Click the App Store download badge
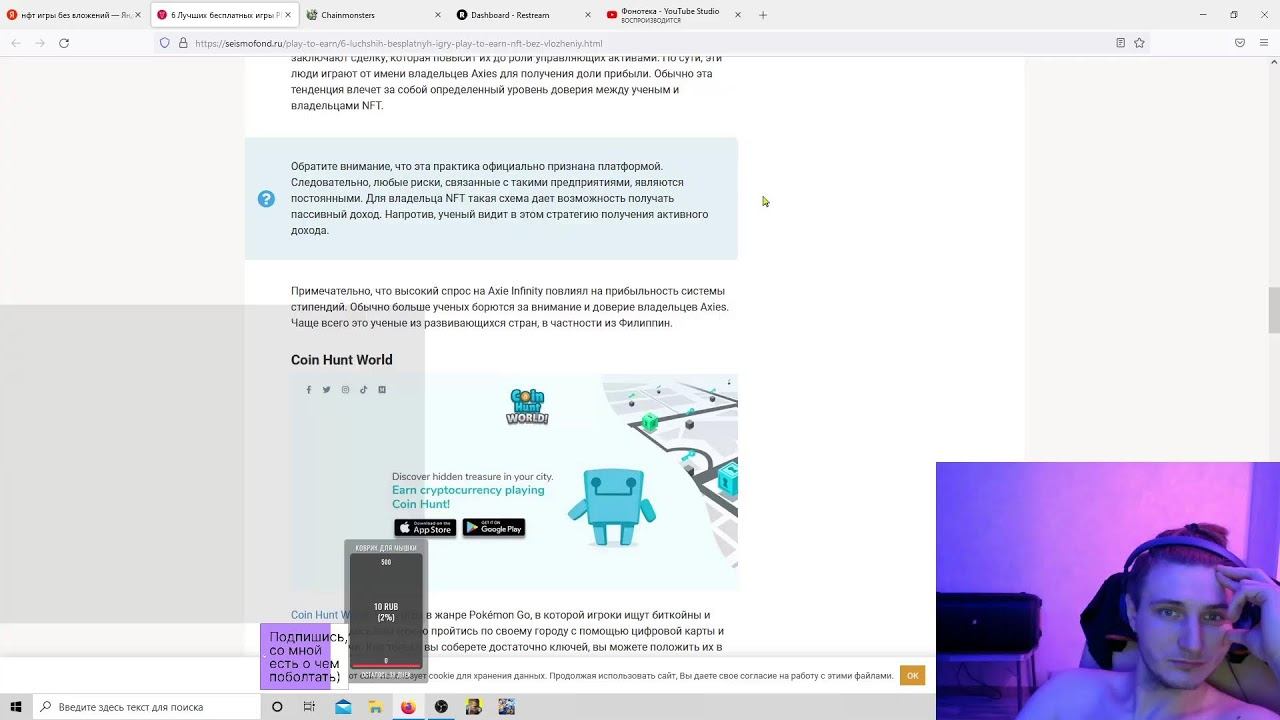This screenshot has width=1280, height=720. point(425,528)
